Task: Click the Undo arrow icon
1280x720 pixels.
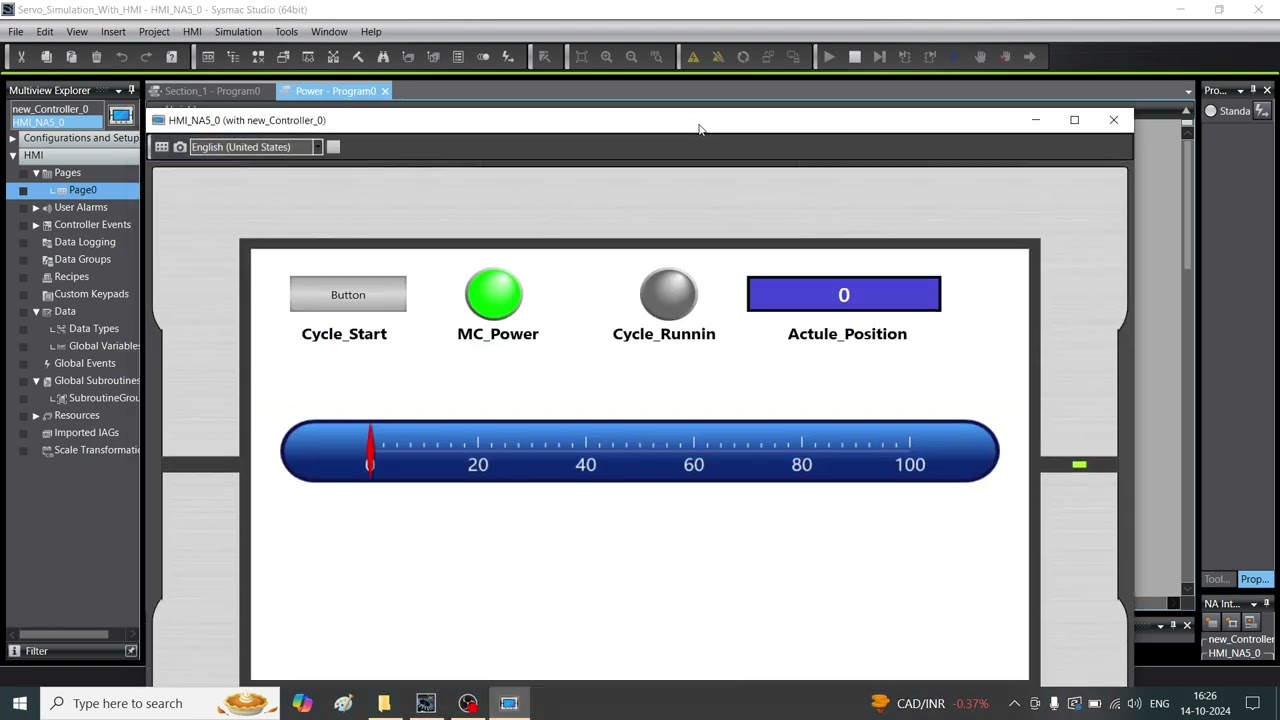Action: (121, 57)
